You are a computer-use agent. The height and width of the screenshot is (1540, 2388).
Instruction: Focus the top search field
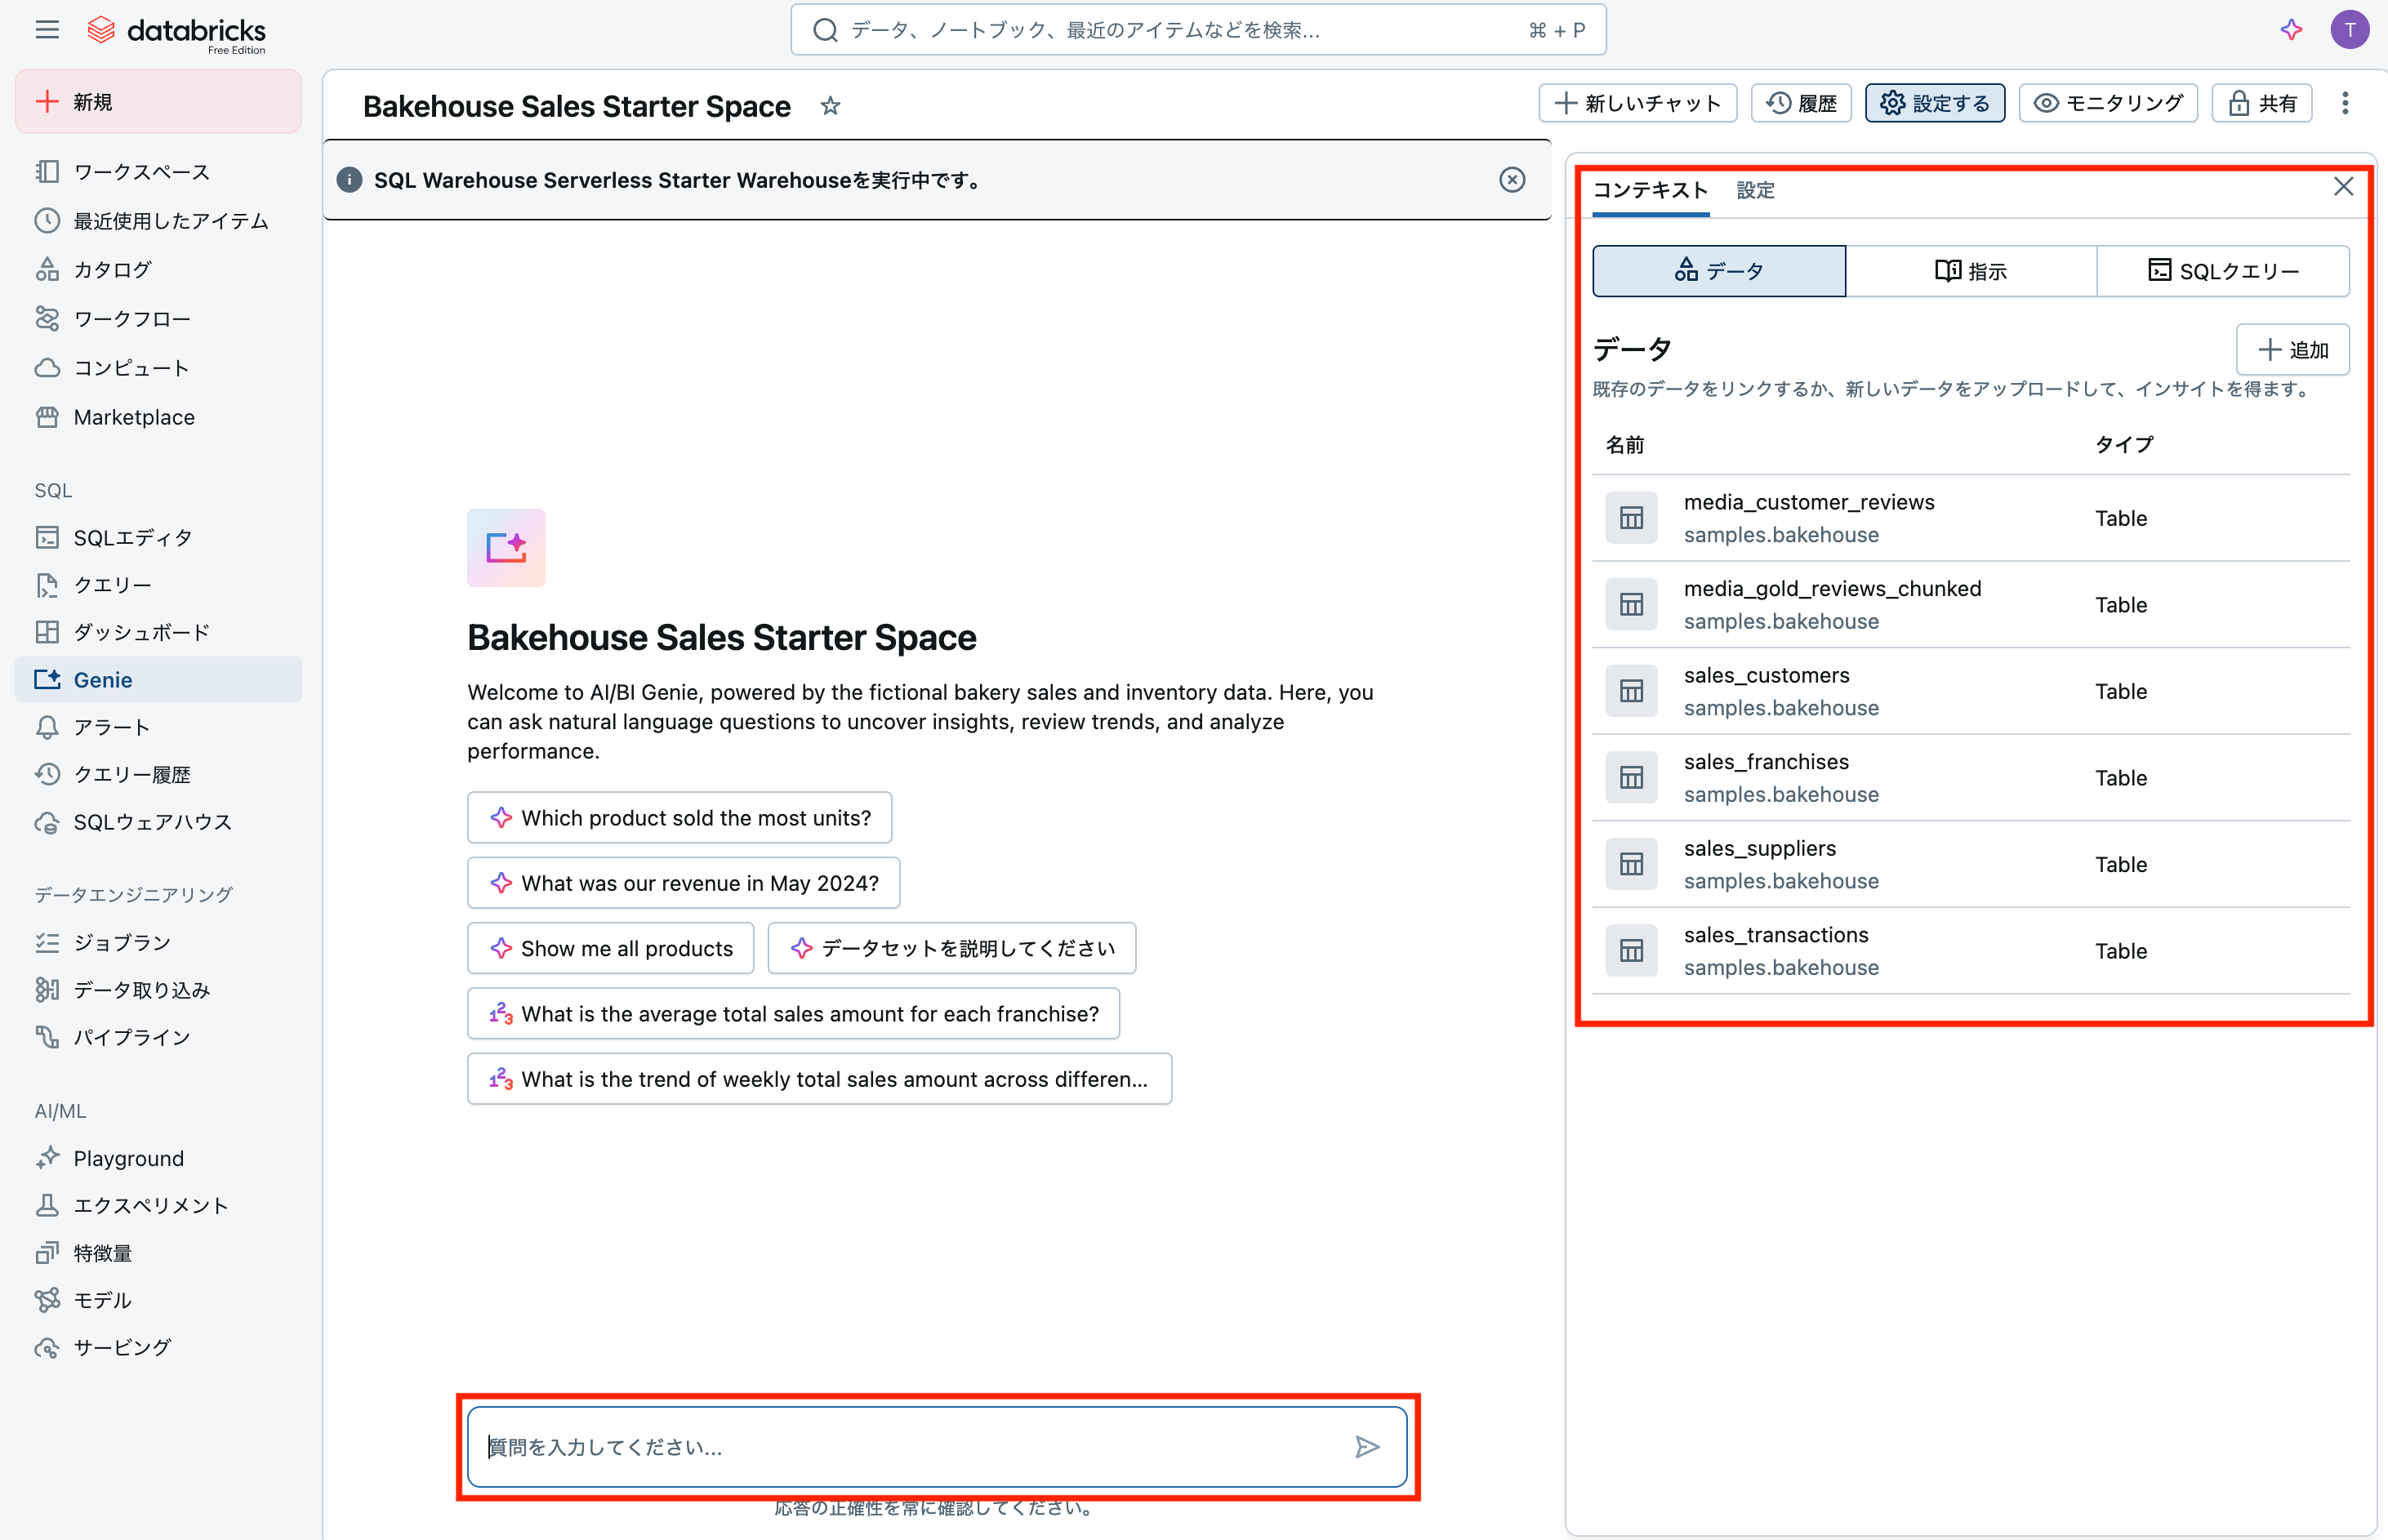pyautogui.click(x=1198, y=30)
